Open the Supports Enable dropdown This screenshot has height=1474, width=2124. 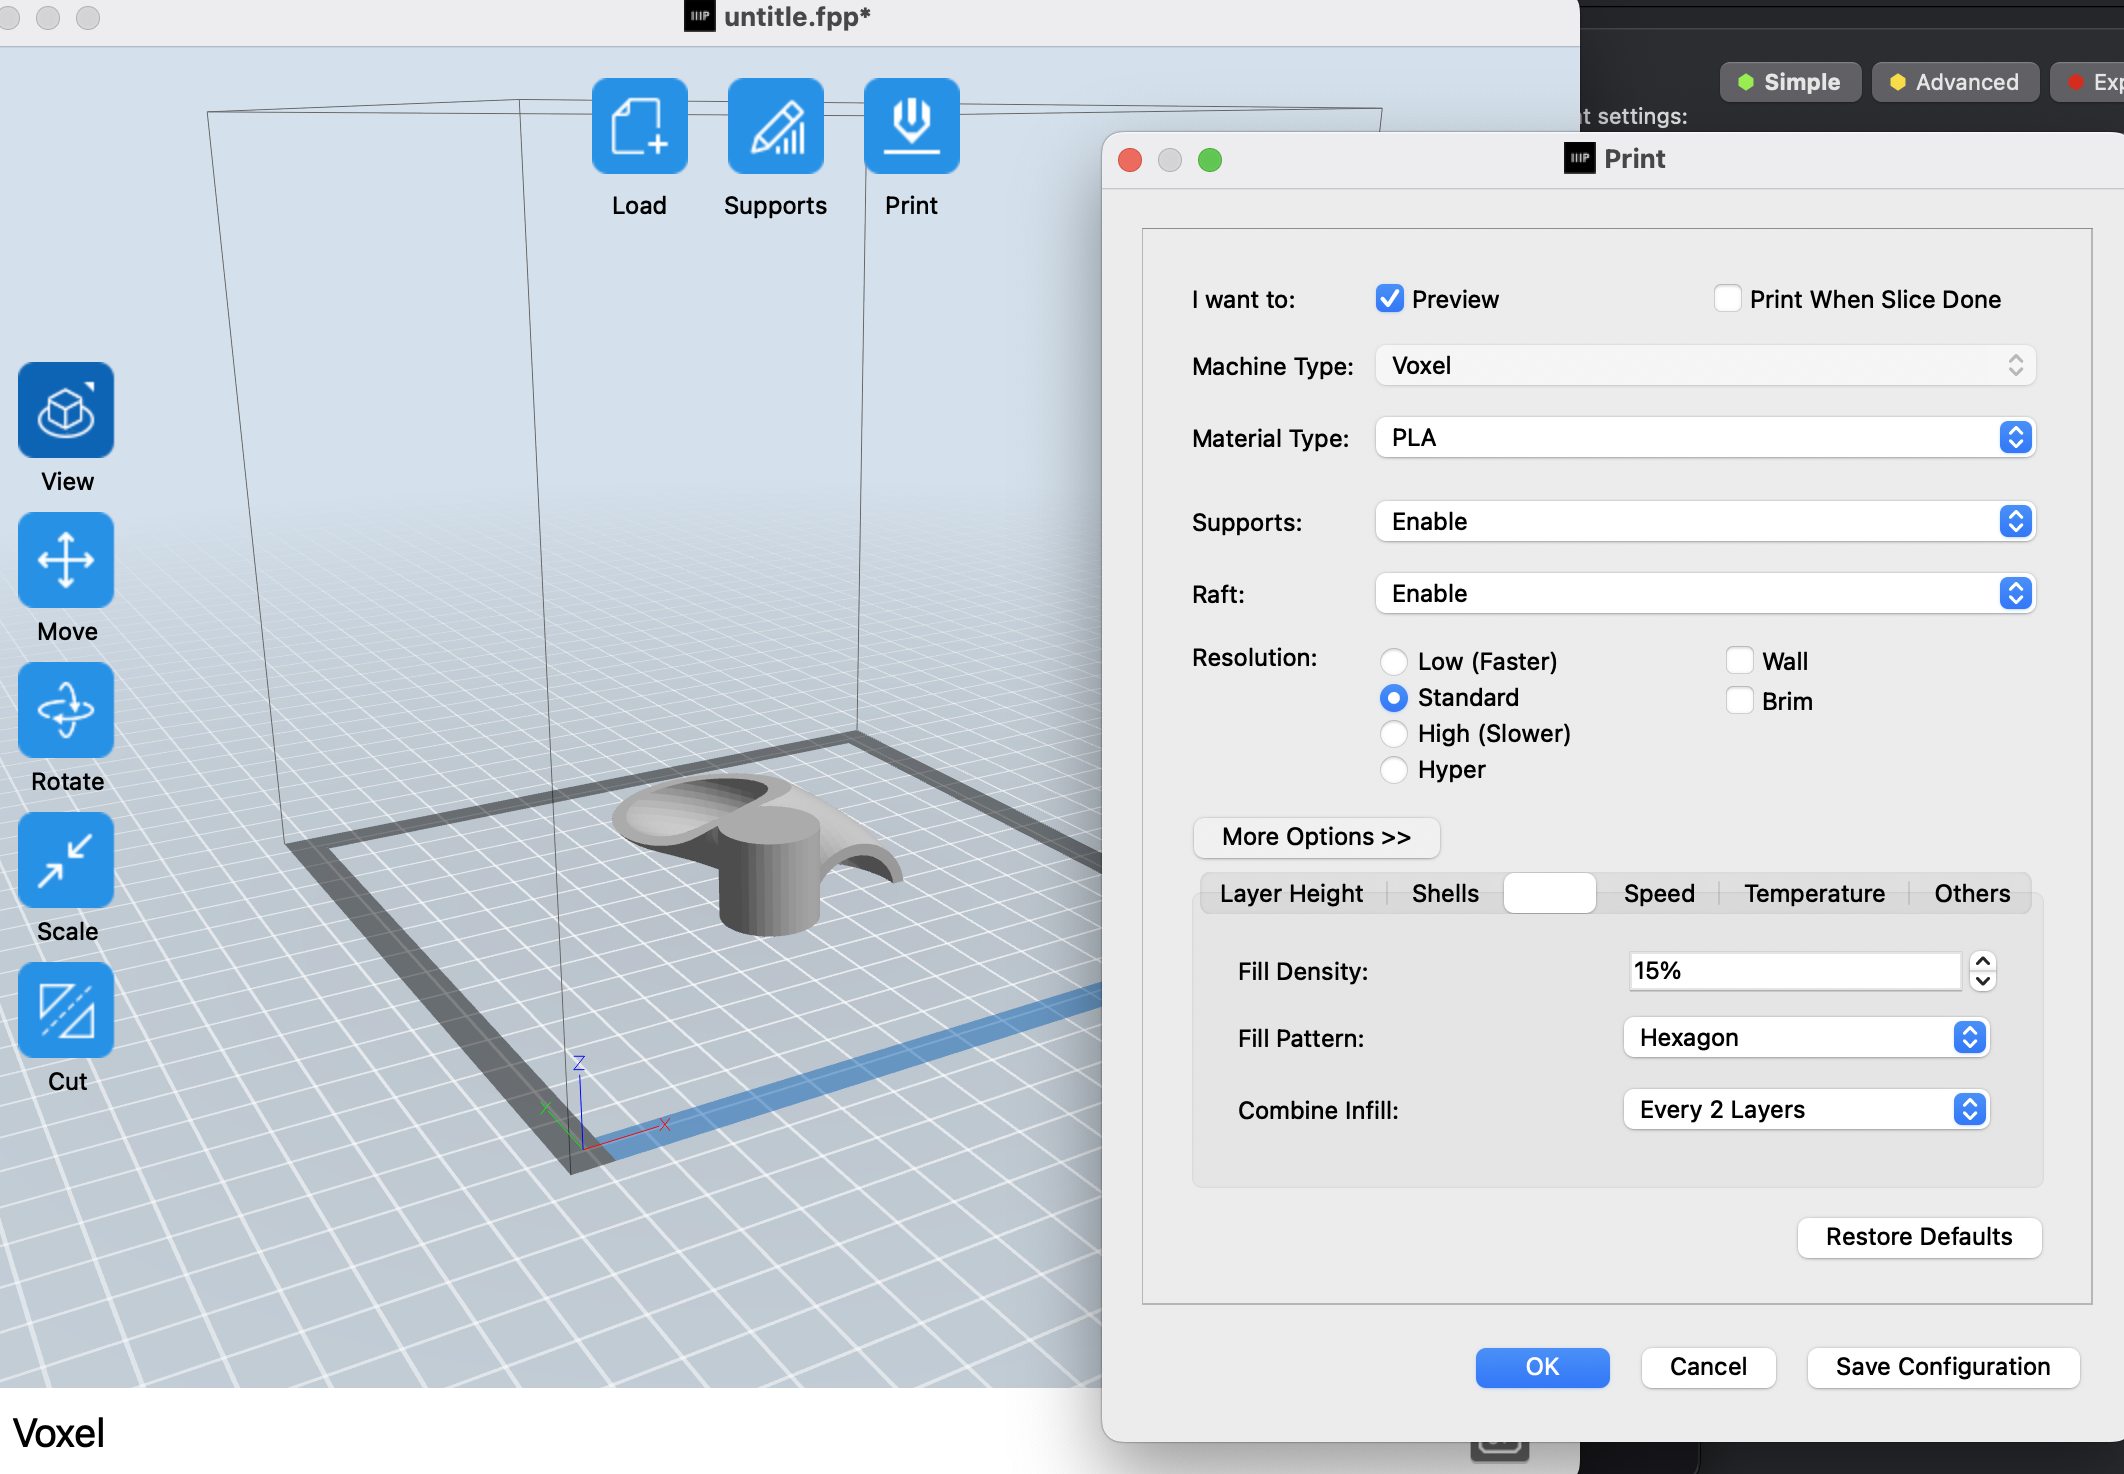point(1705,522)
